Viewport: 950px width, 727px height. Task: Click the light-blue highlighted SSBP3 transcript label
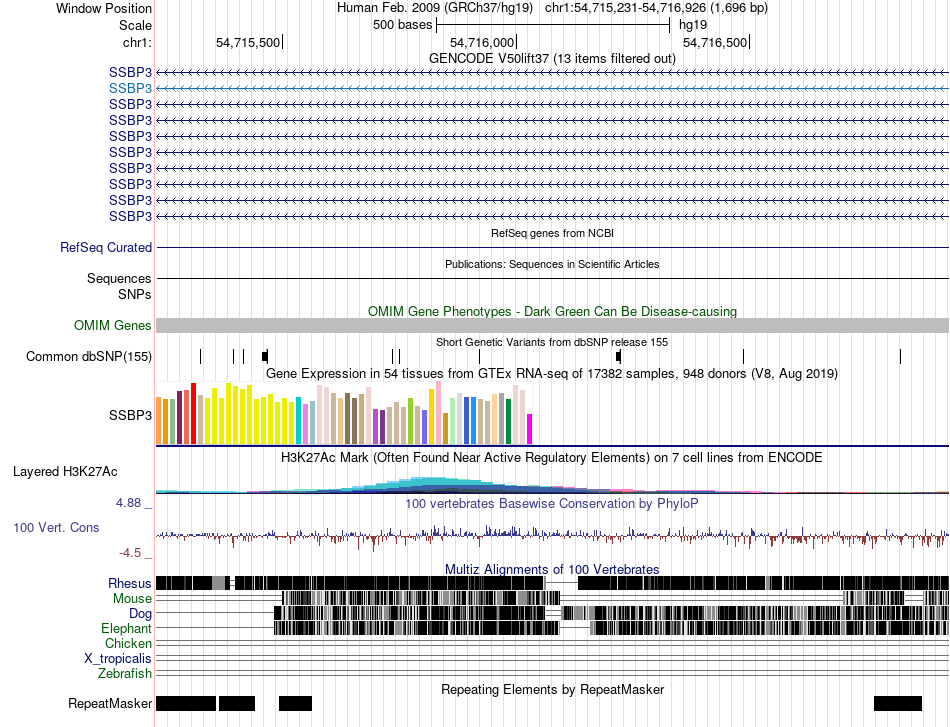click(x=130, y=88)
